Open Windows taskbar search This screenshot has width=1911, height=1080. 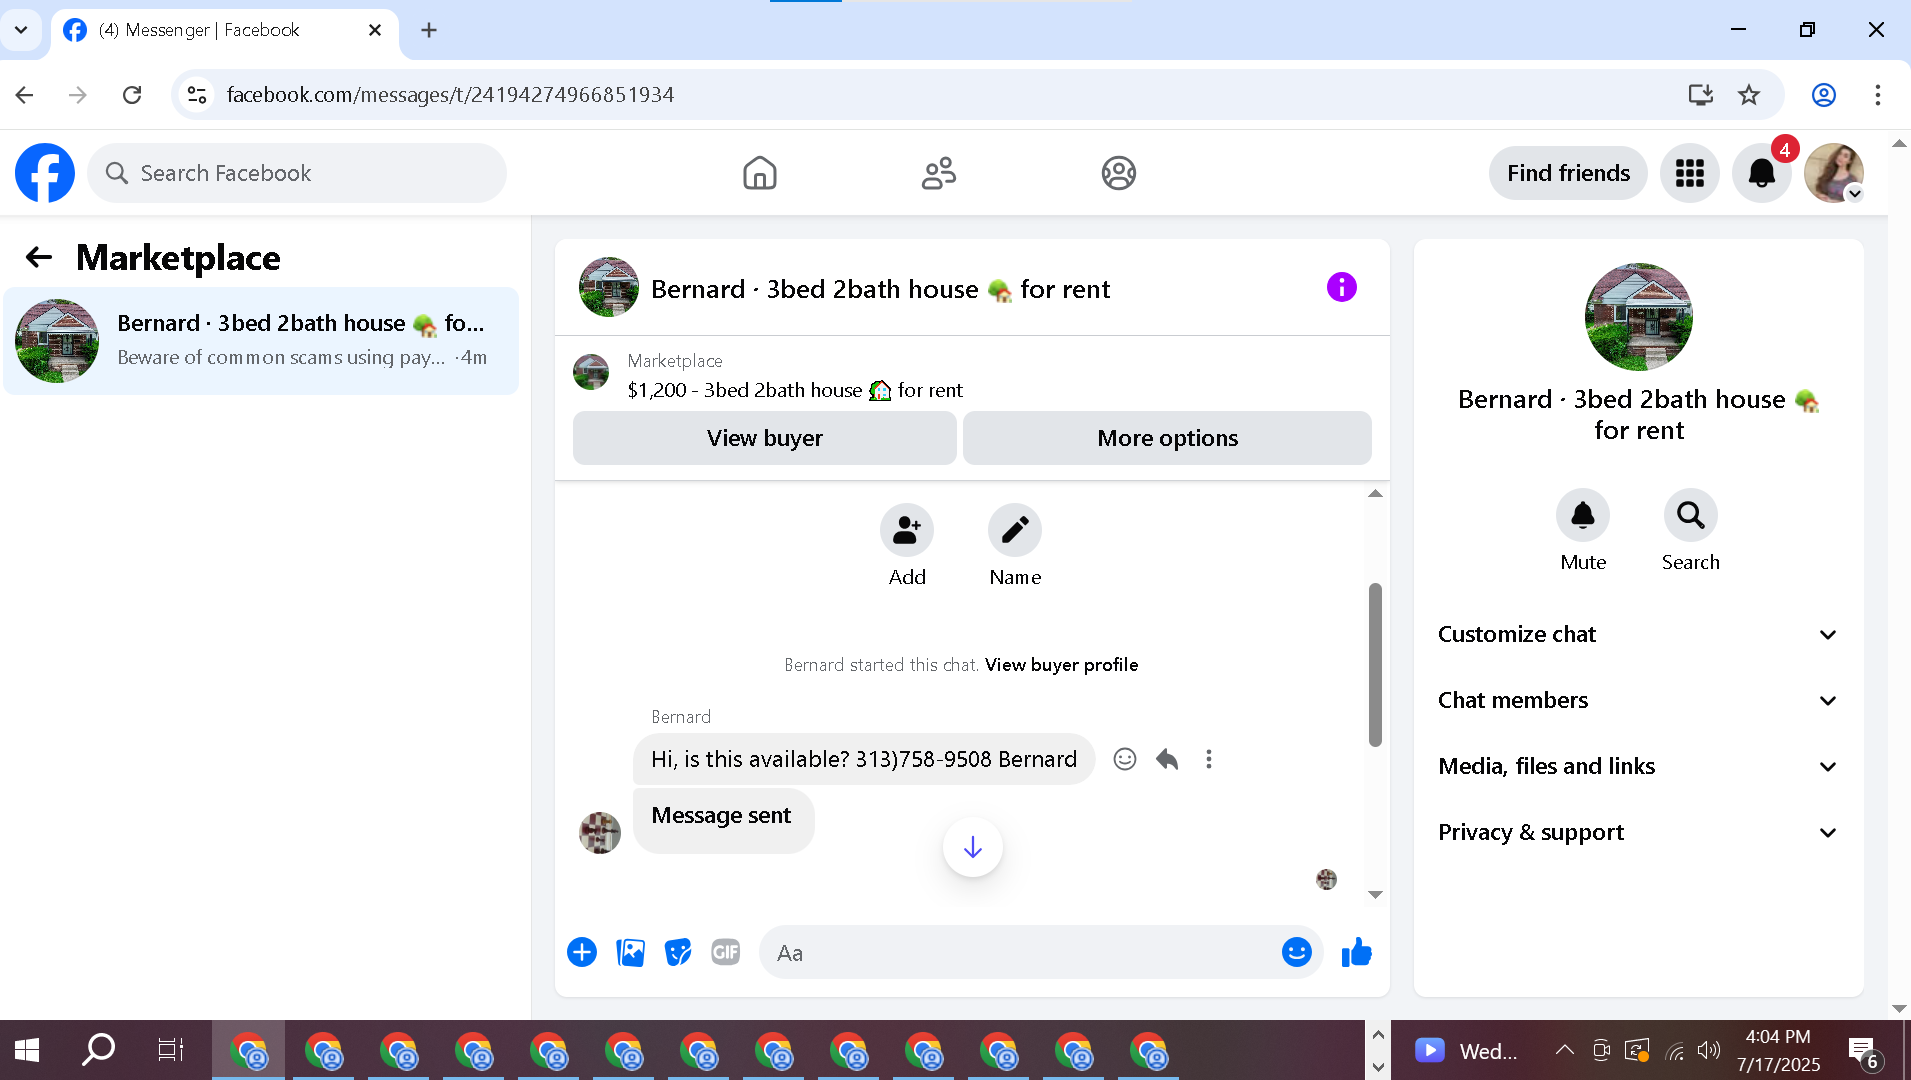(98, 1050)
